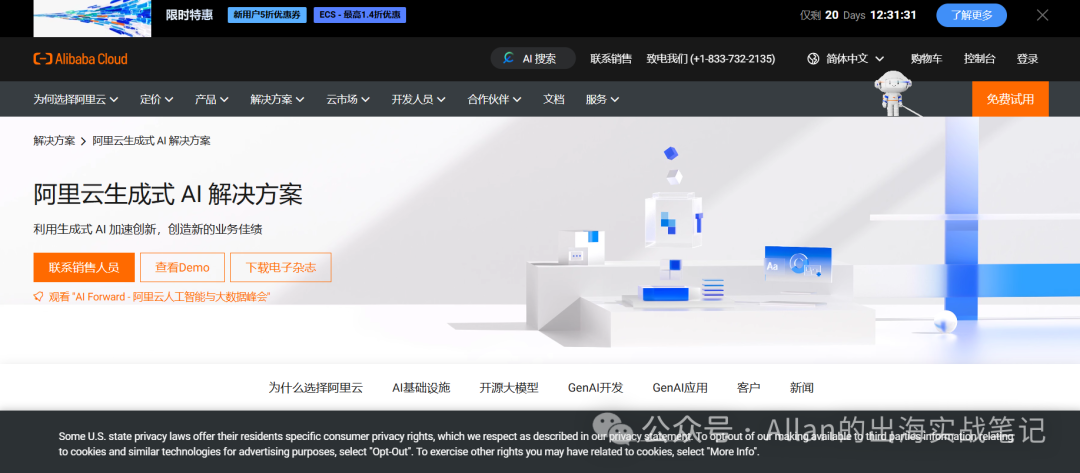This screenshot has height=473, width=1080.
Task: Expand the 解决方案 navigation menu
Action: [x=278, y=99]
